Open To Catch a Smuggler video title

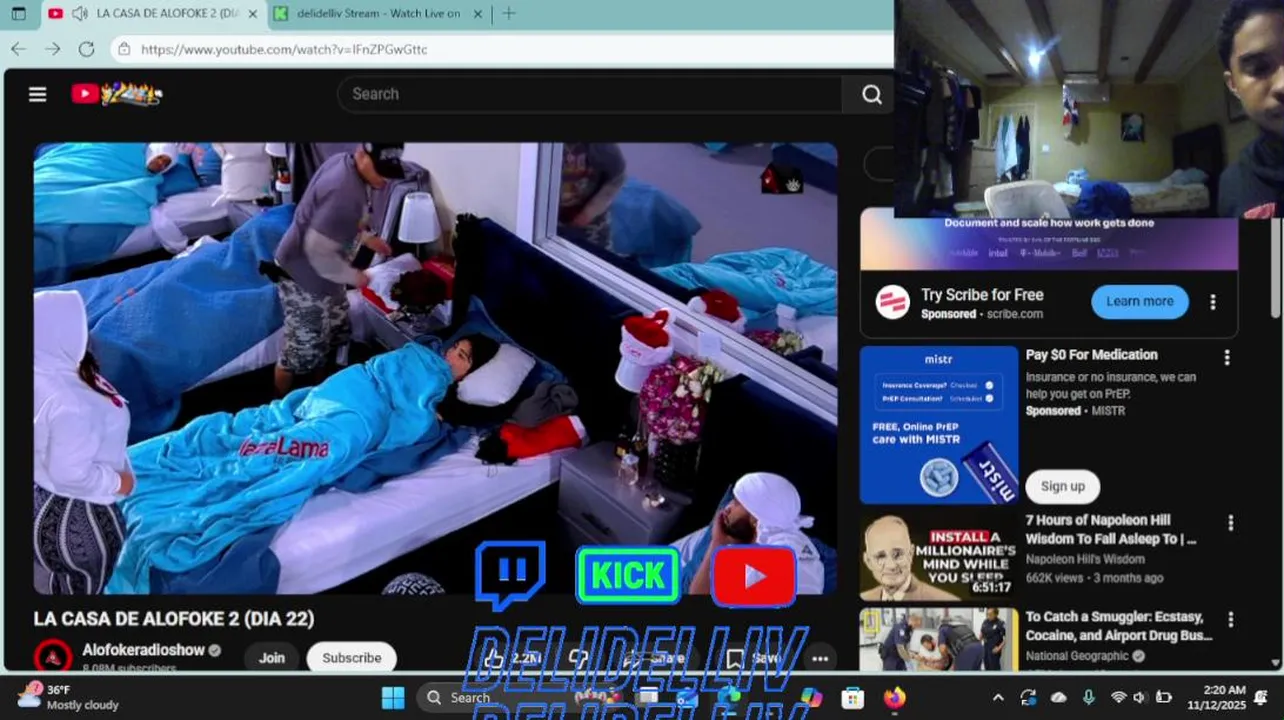(1118, 626)
